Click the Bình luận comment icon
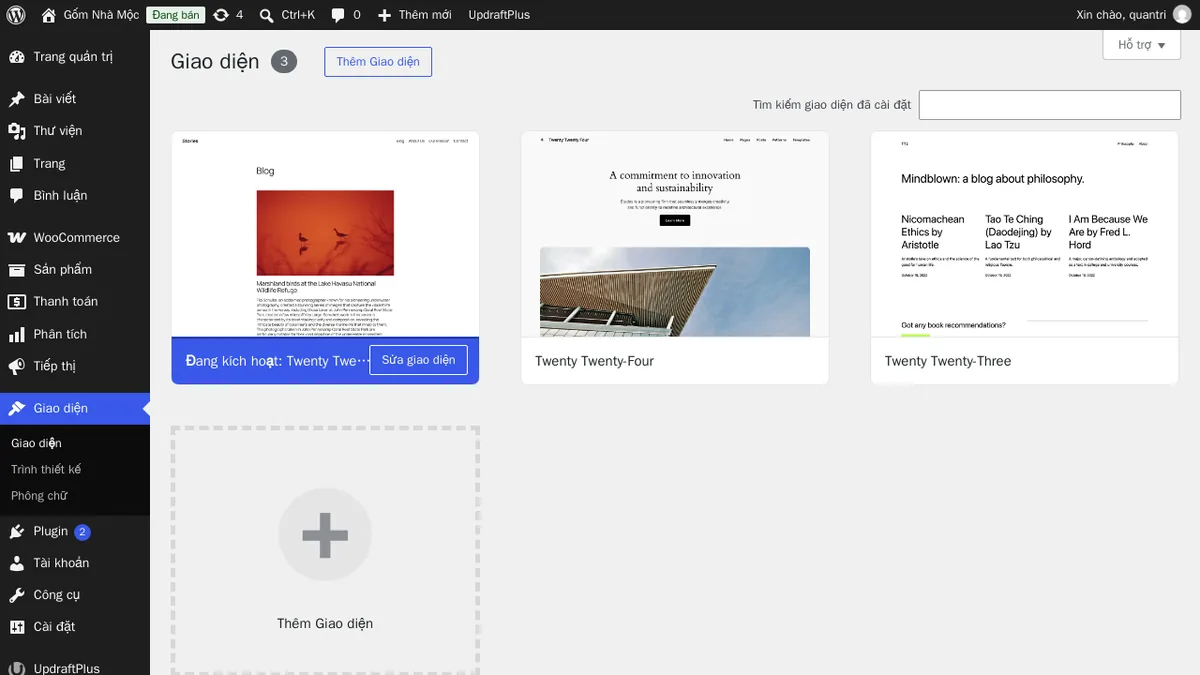This screenshot has height=675, width=1200. coord(17,196)
